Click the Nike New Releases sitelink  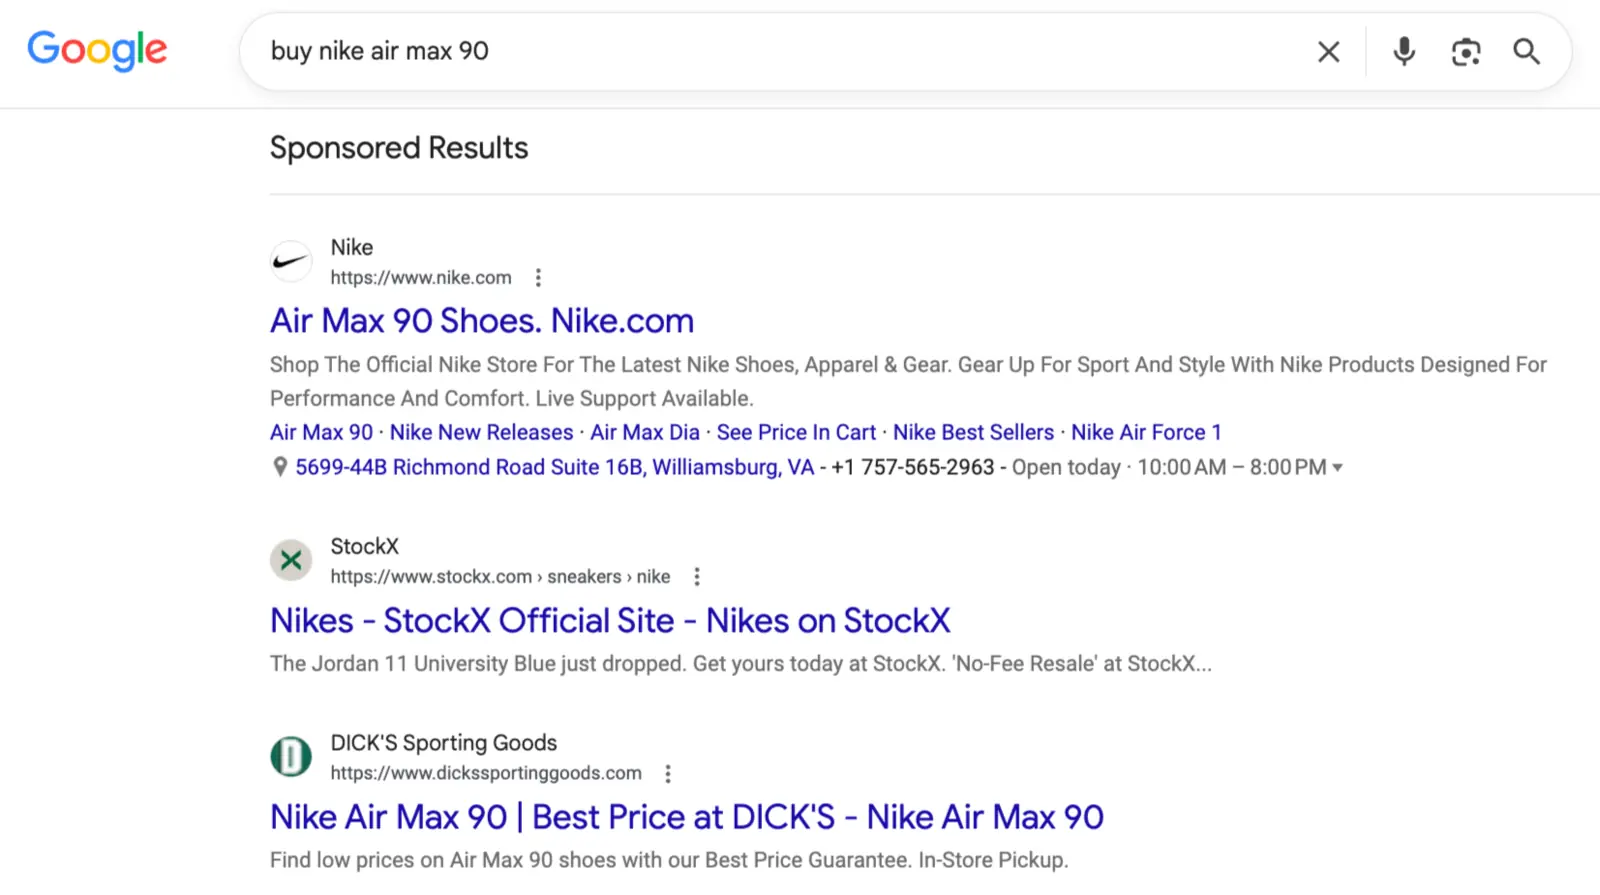481,433
